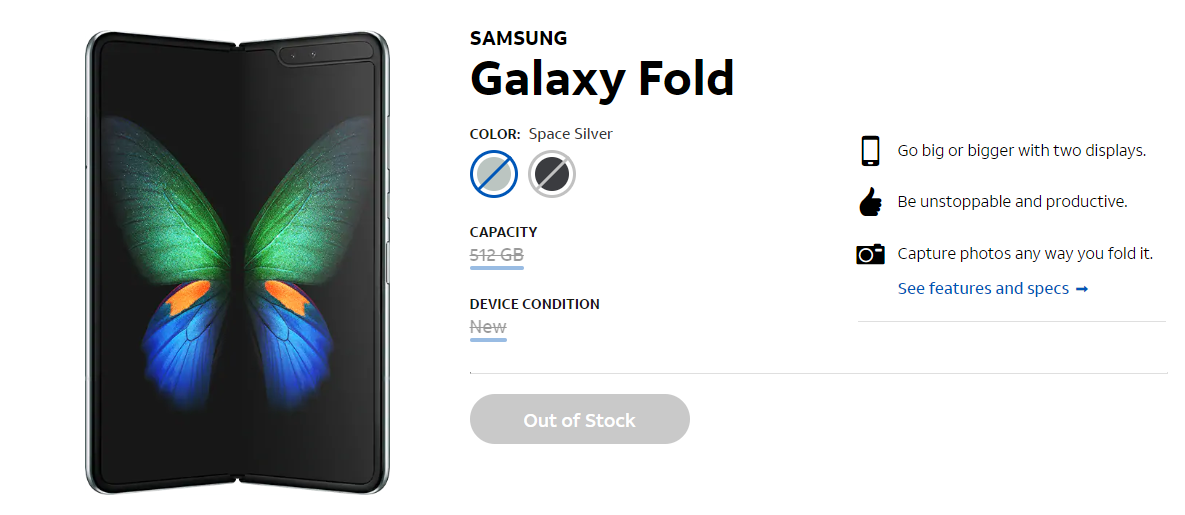This screenshot has height=515, width=1185.
Task: Select the Space Silver color swatch
Action: pyautogui.click(x=493, y=175)
